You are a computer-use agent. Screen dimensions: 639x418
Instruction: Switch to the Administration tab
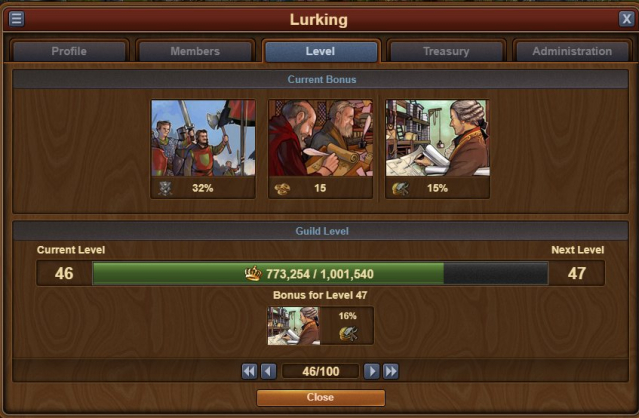coord(572,51)
